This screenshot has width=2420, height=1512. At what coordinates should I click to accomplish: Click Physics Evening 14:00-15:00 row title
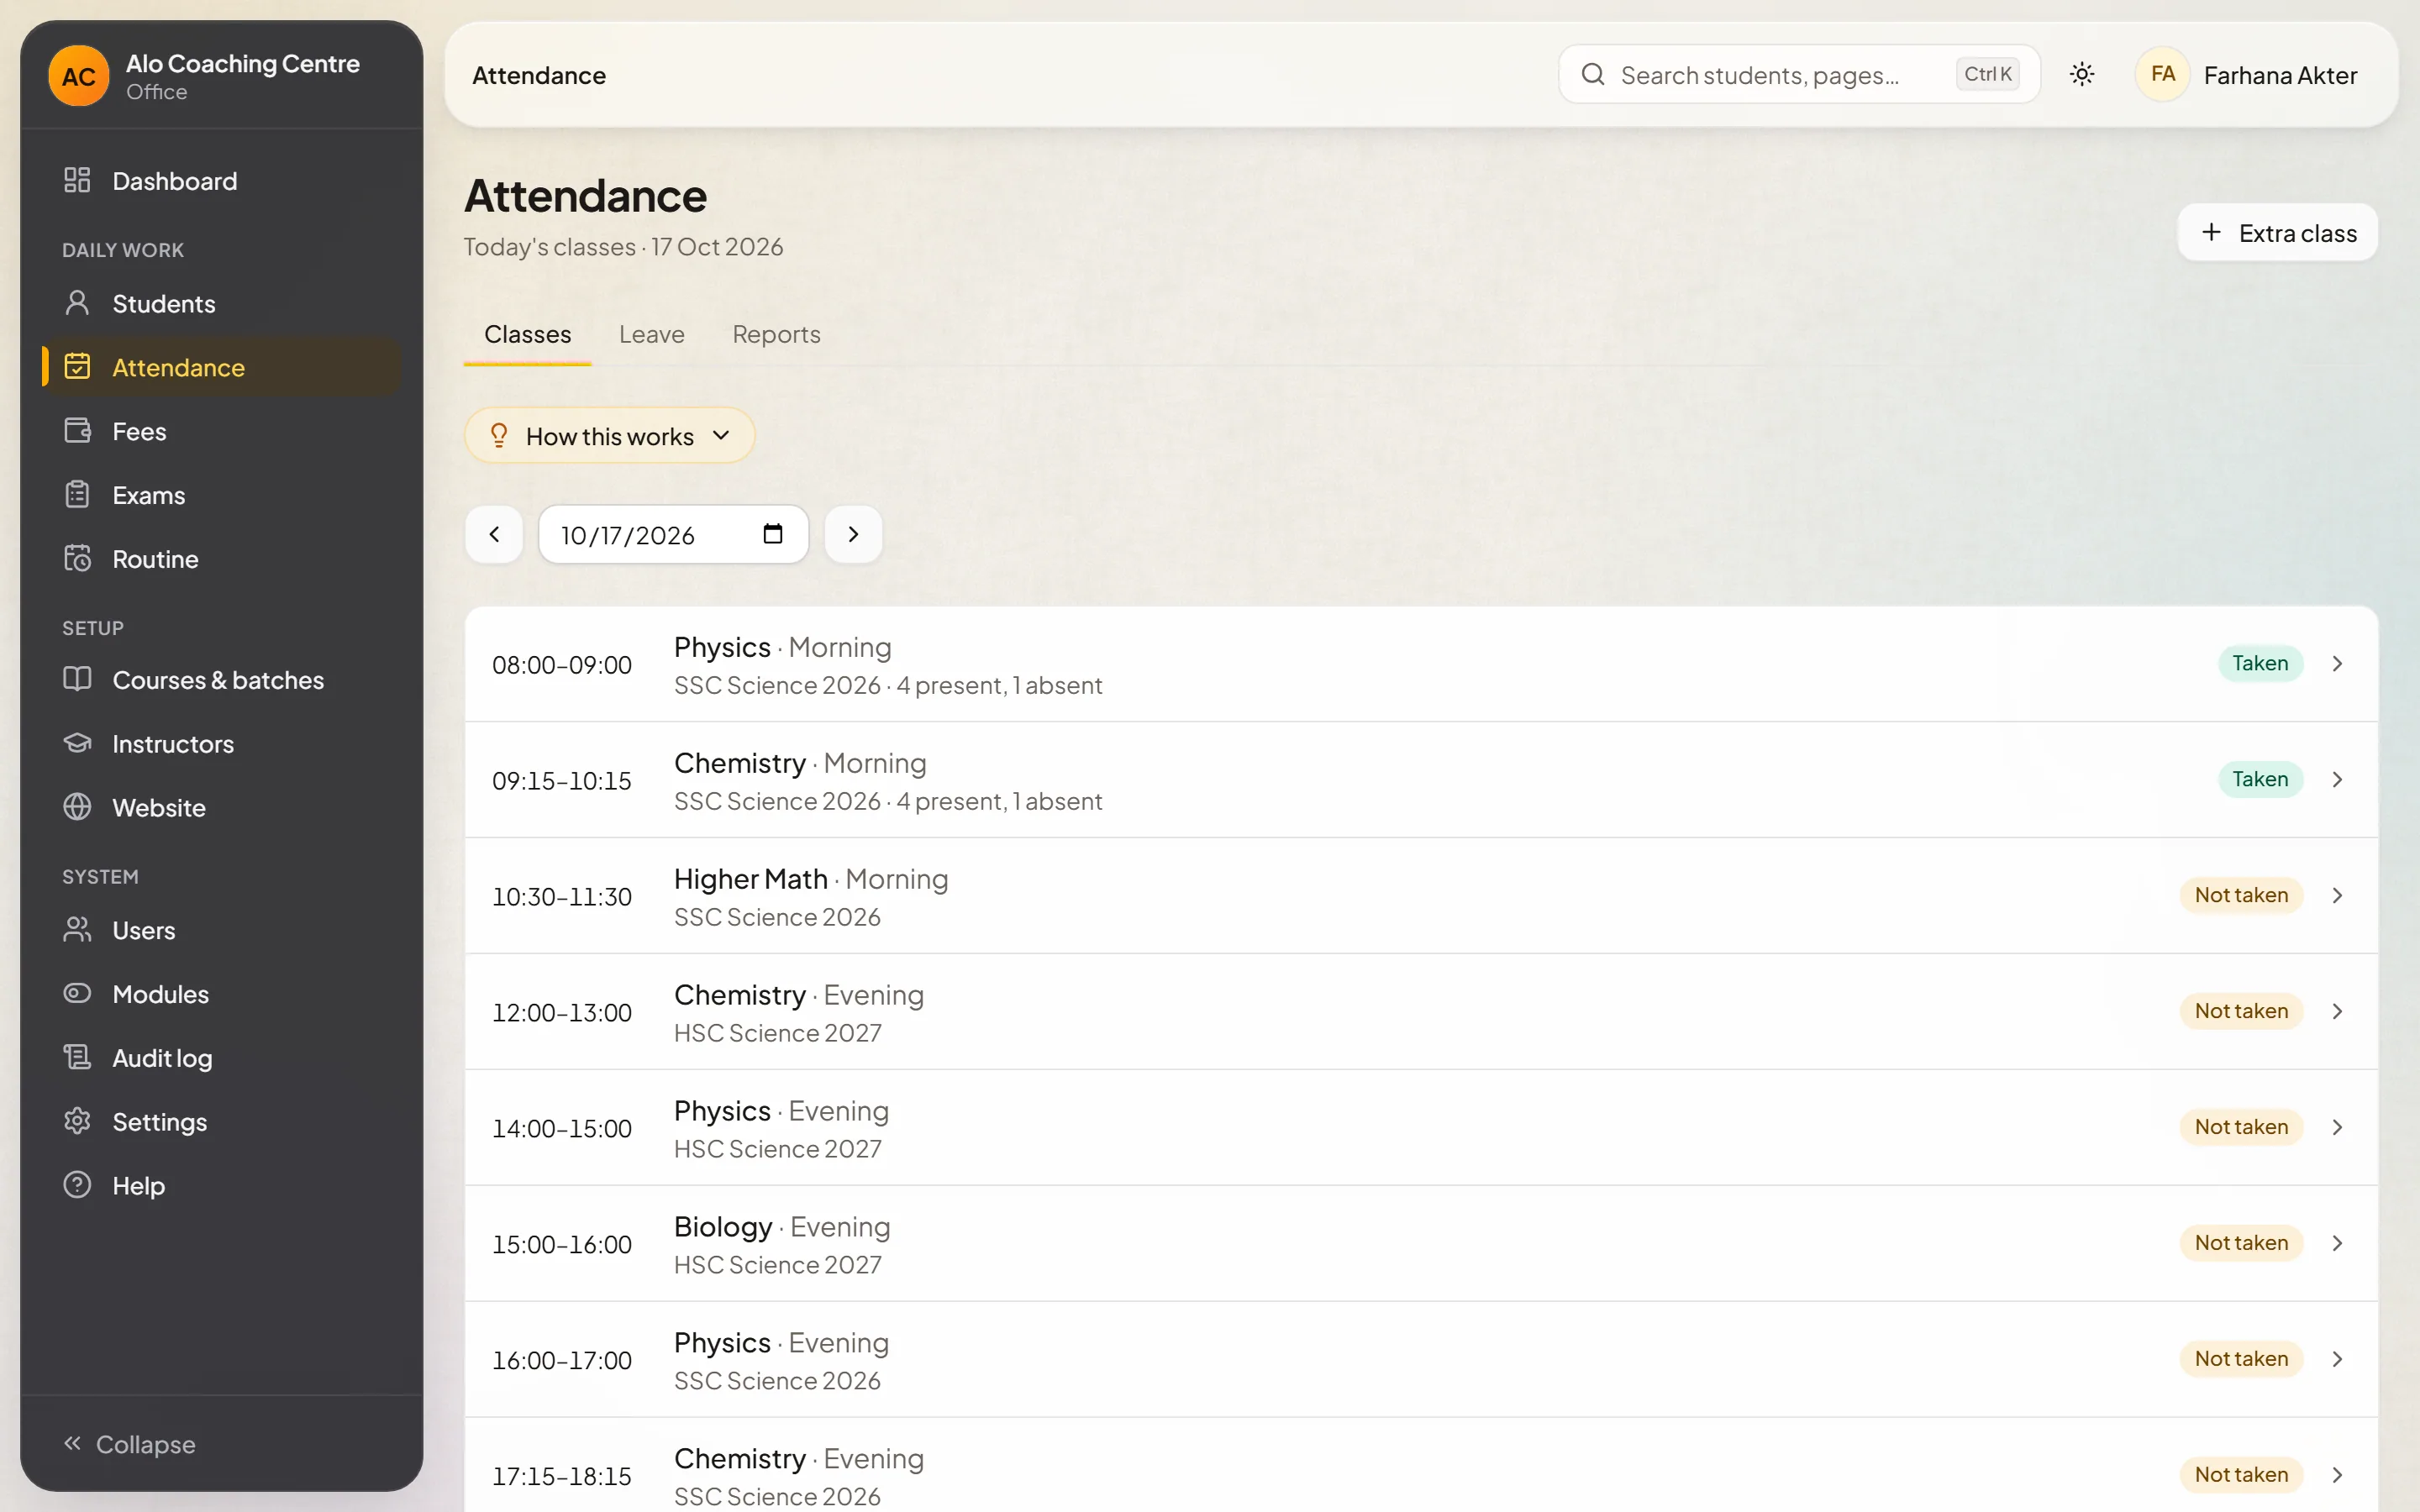click(x=781, y=1111)
